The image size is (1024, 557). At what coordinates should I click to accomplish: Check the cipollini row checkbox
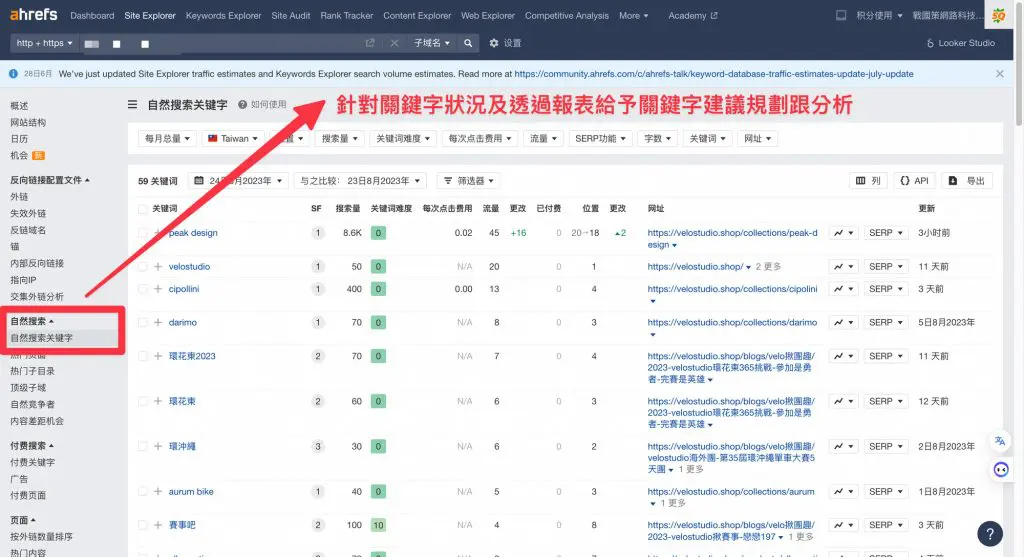pyautogui.click(x=142, y=289)
